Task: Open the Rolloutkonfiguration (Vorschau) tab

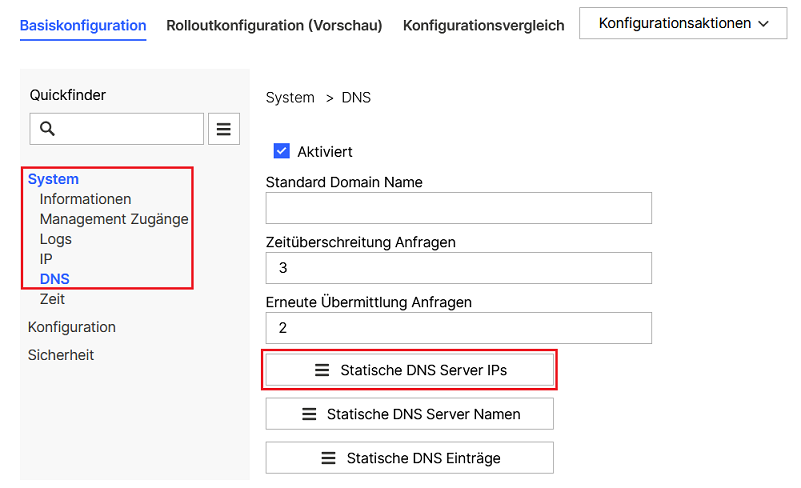Action: pos(274,25)
